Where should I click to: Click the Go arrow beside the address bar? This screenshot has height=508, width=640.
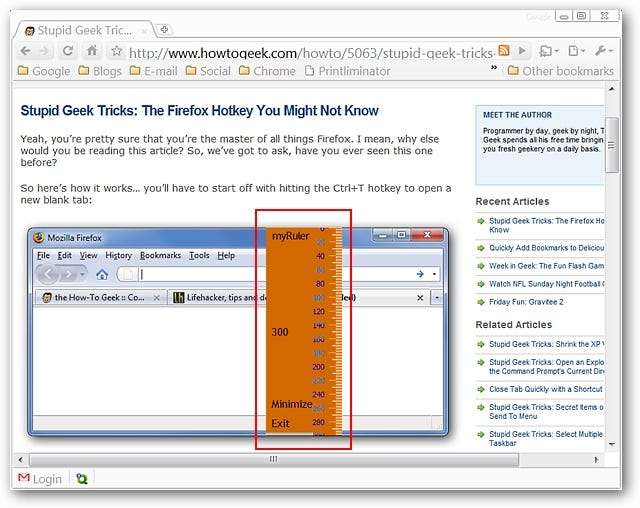tap(522, 51)
